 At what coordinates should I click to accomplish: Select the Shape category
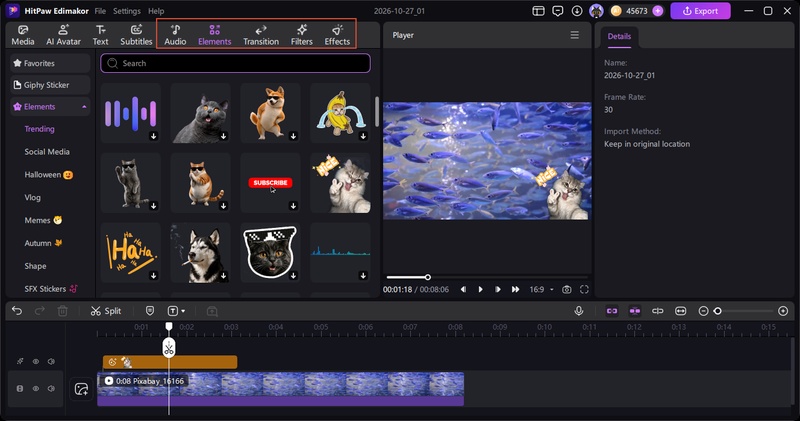point(35,266)
